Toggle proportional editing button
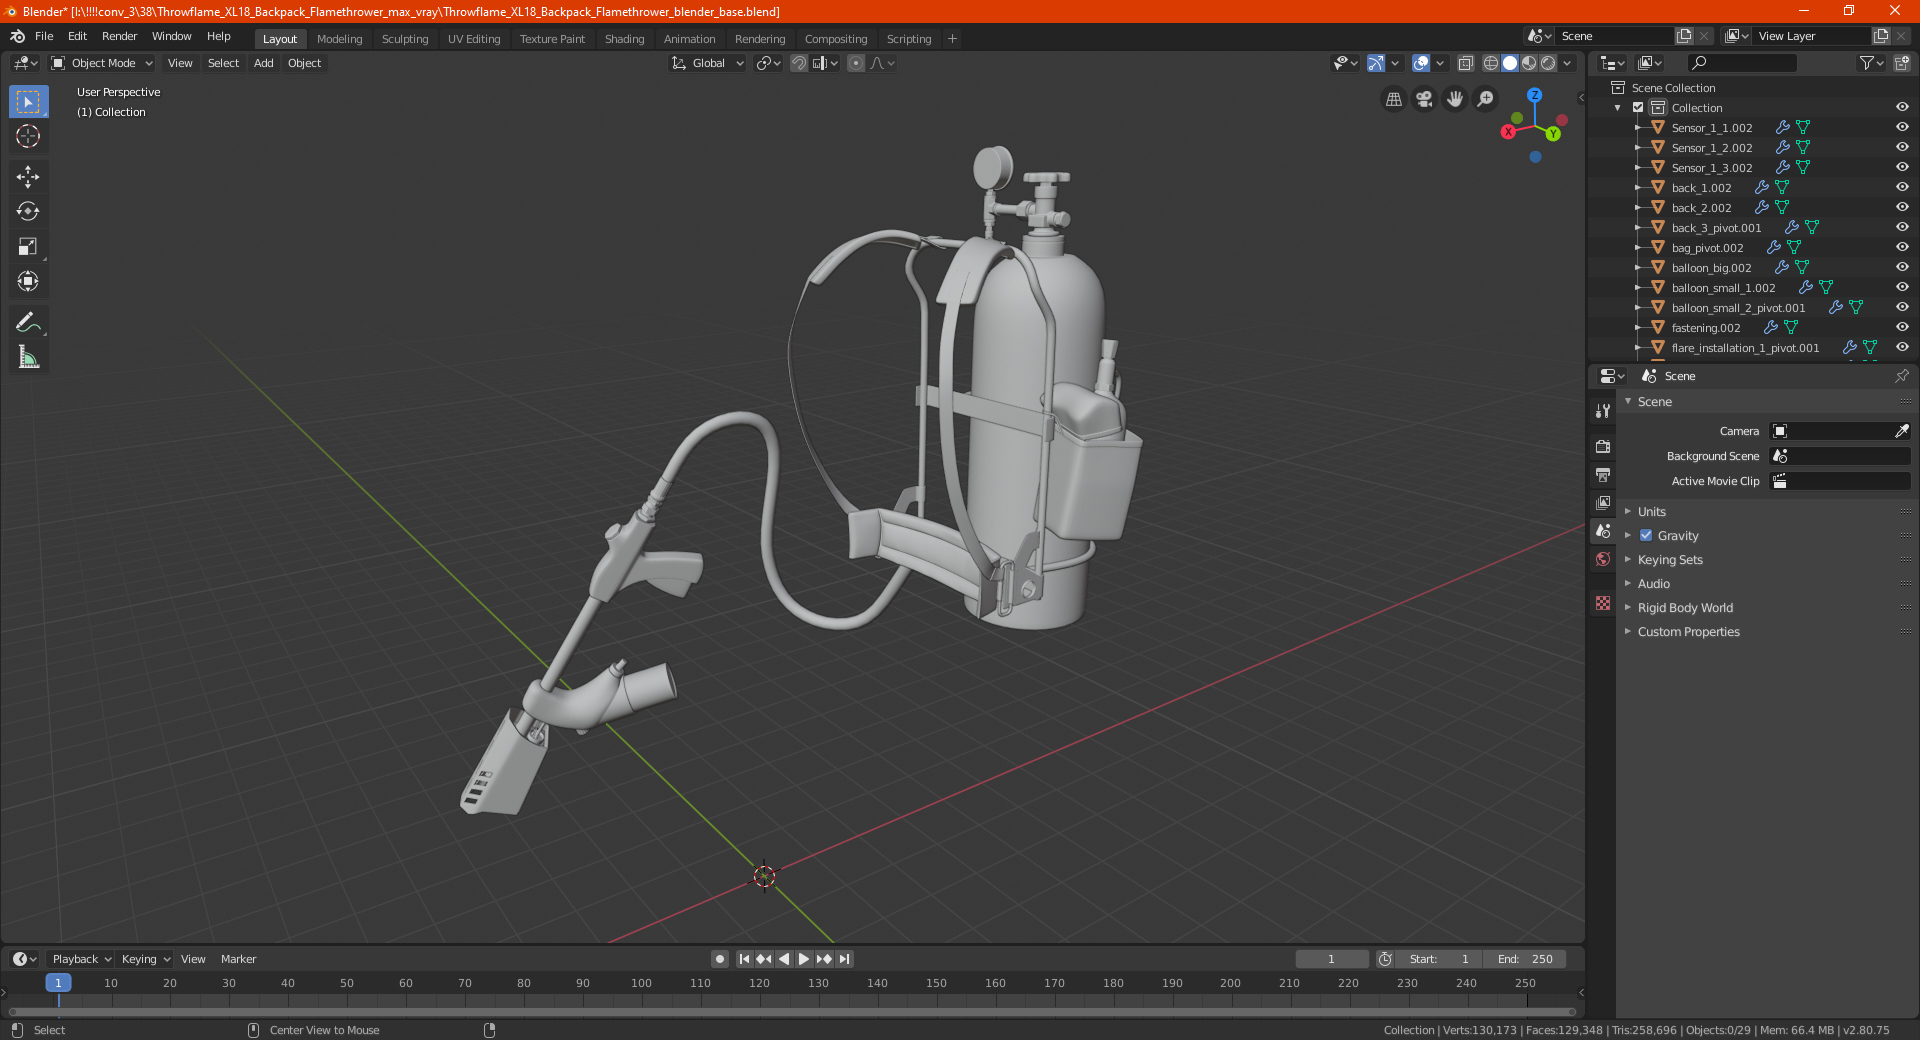 pos(856,63)
